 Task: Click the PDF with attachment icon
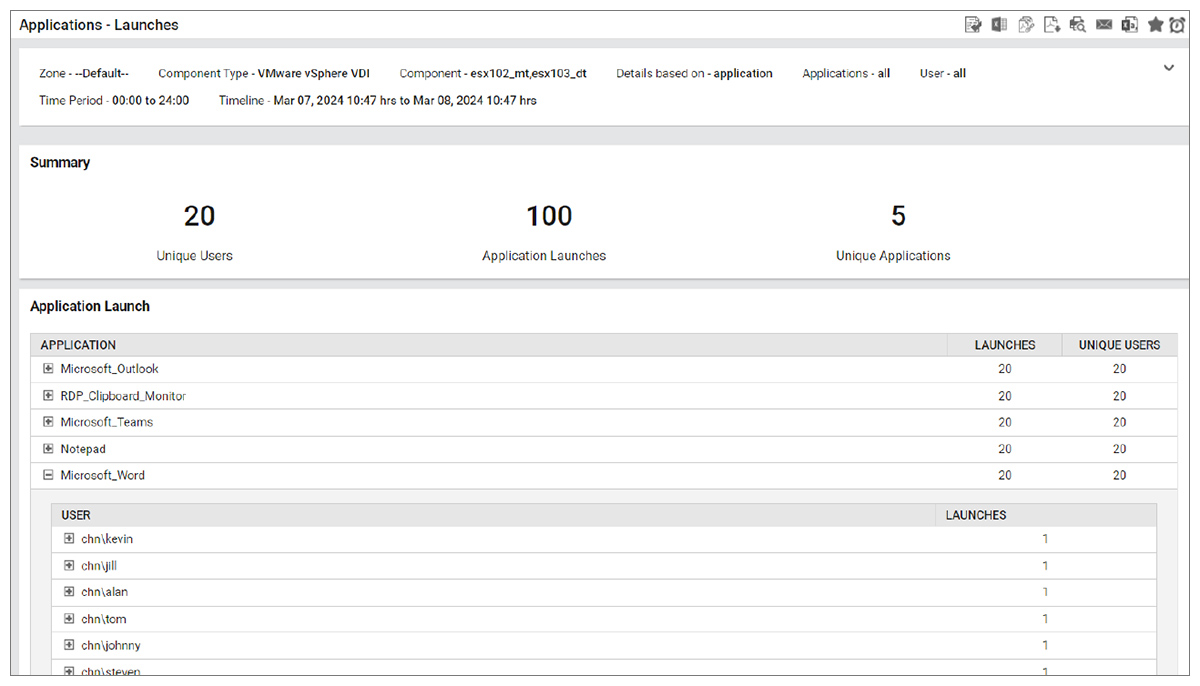tap(1025, 25)
